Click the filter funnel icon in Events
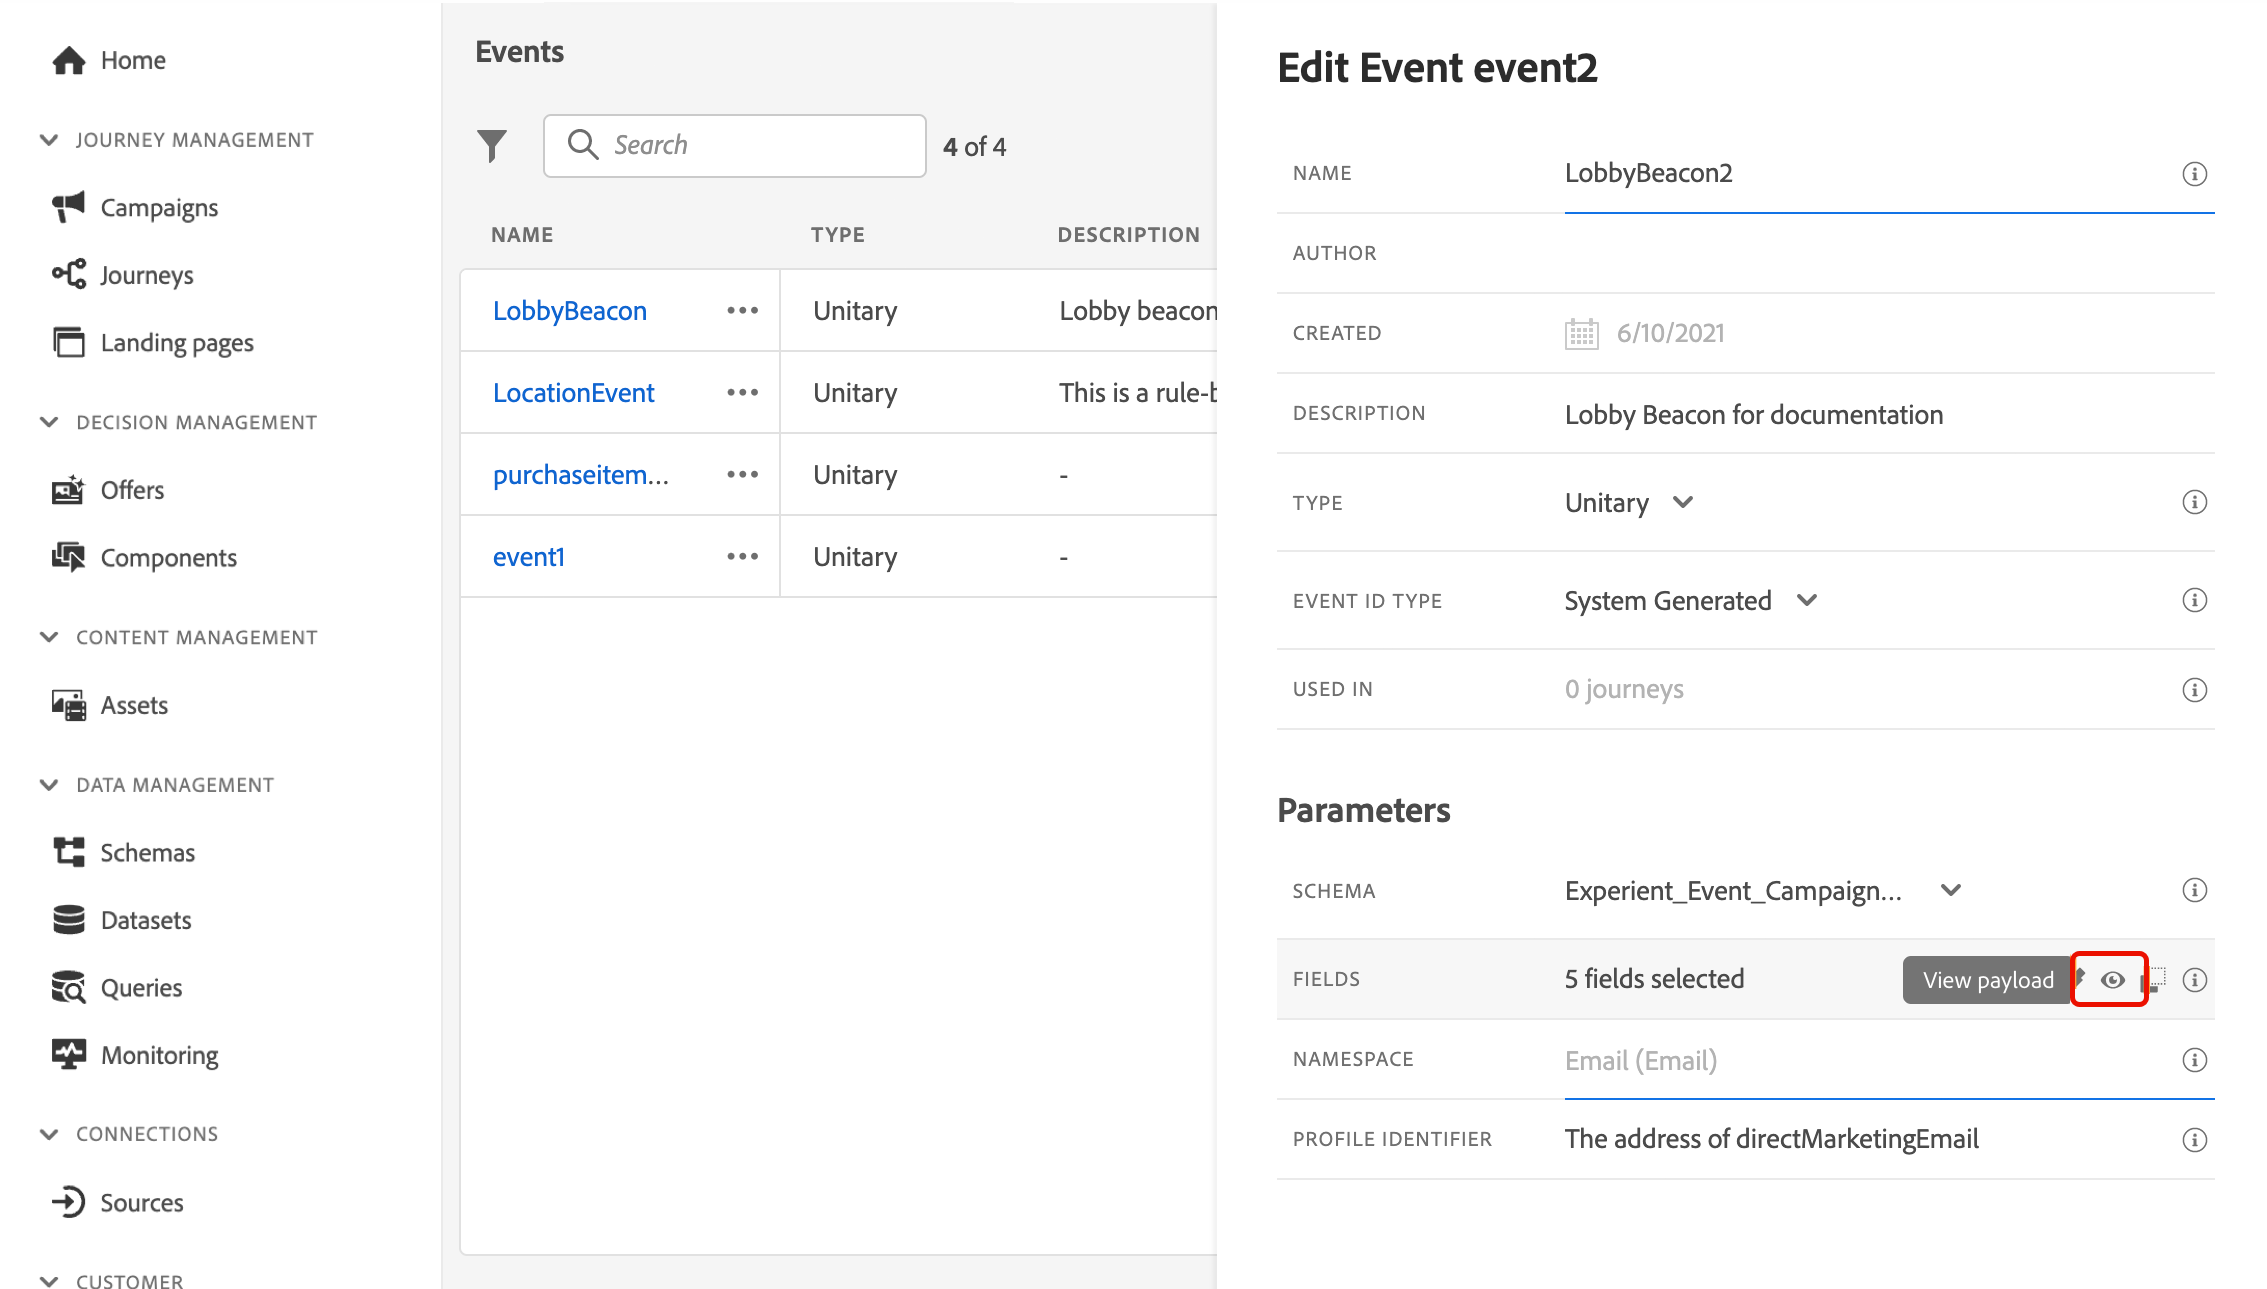Screen dimensions: 2267x1289 tap(491, 146)
